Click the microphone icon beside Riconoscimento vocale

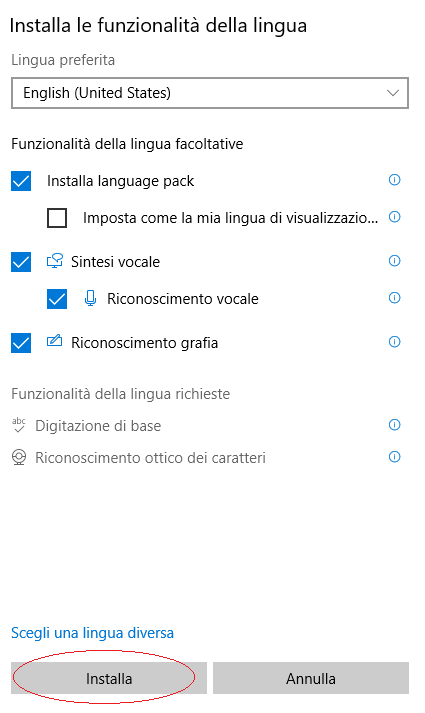[x=90, y=298]
